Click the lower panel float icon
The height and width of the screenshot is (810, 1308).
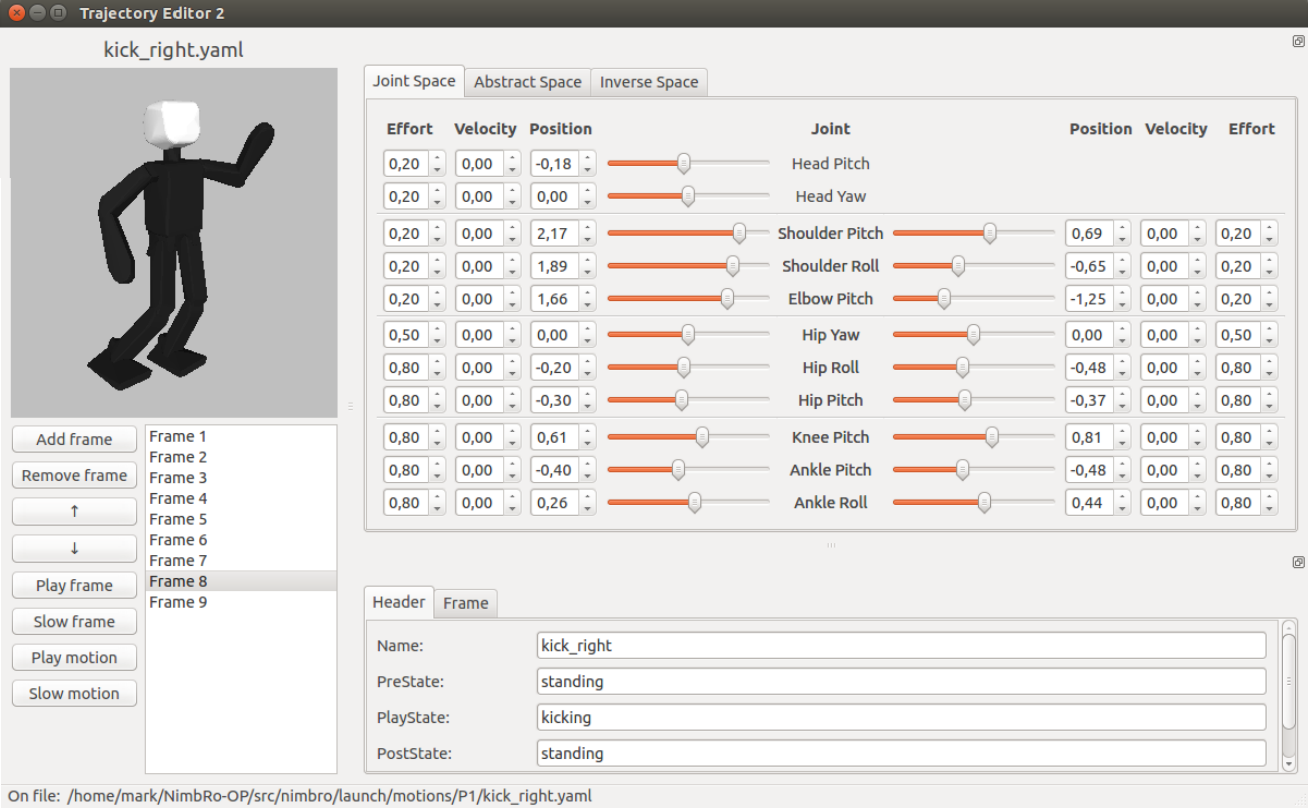coord(1298,563)
